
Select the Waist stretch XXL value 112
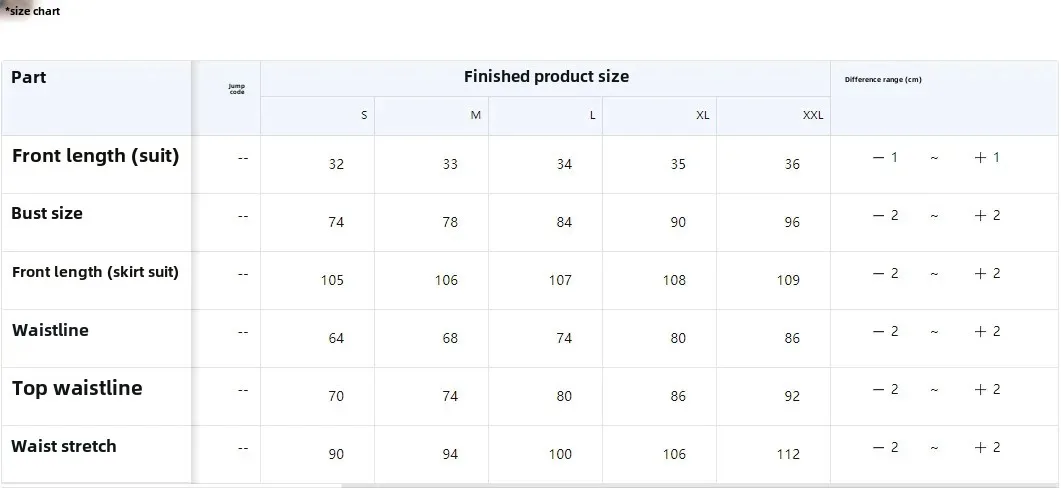[788, 454]
